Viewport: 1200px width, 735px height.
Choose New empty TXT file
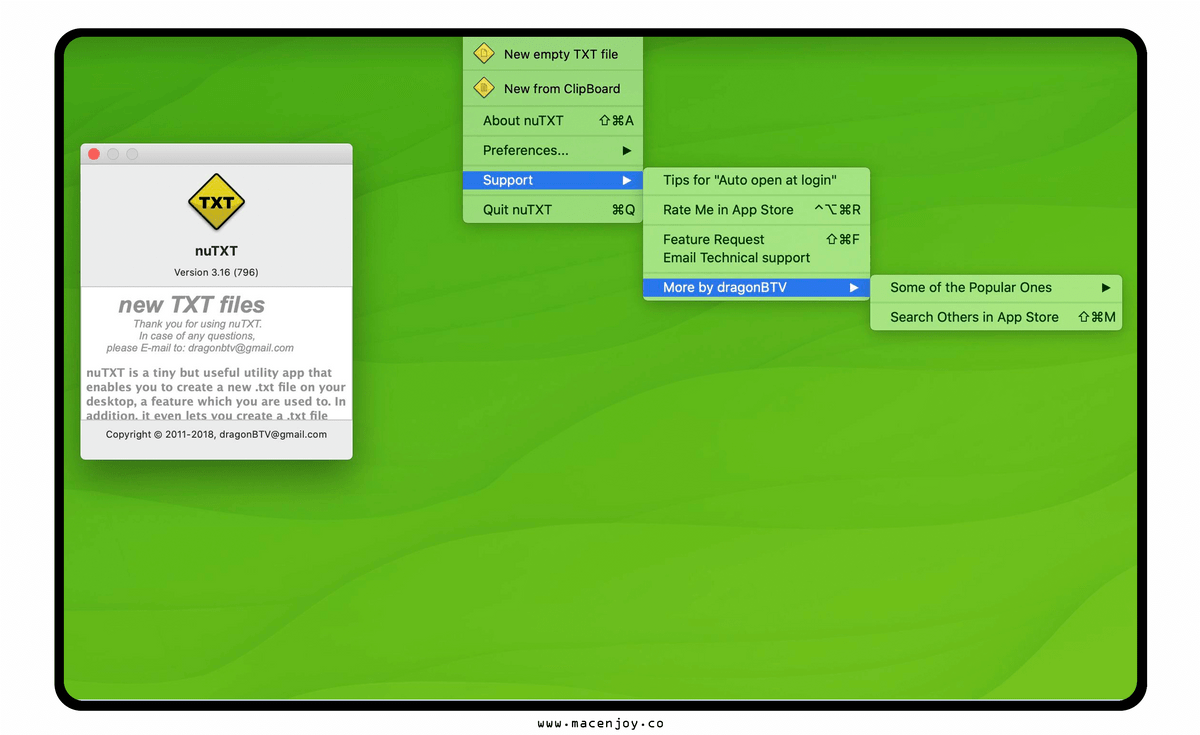click(553, 54)
